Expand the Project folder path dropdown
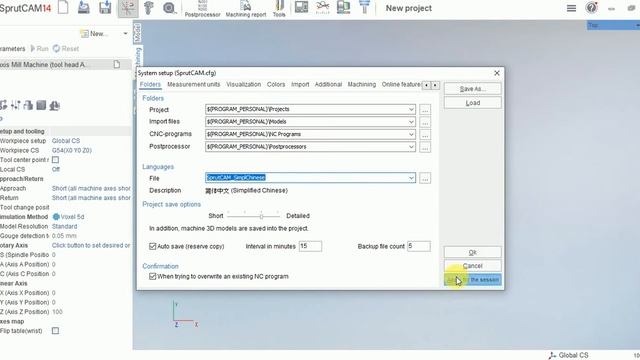 tap(411, 109)
